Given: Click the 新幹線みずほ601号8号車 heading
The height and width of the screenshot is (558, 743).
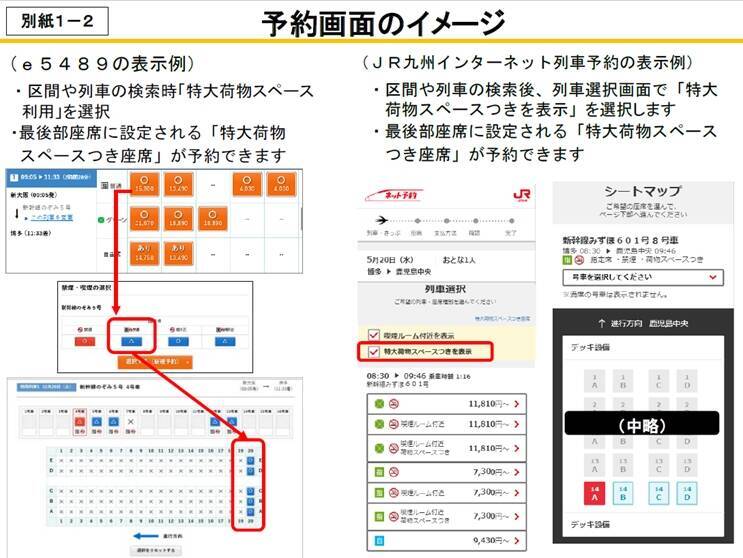Looking at the screenshot, I should pyautogui.click(x=620, y=241).
